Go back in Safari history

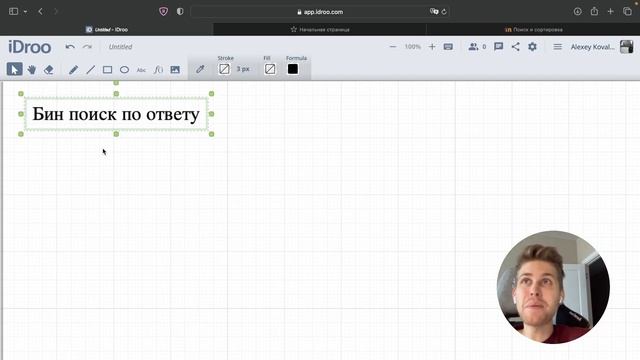(40, 11)
